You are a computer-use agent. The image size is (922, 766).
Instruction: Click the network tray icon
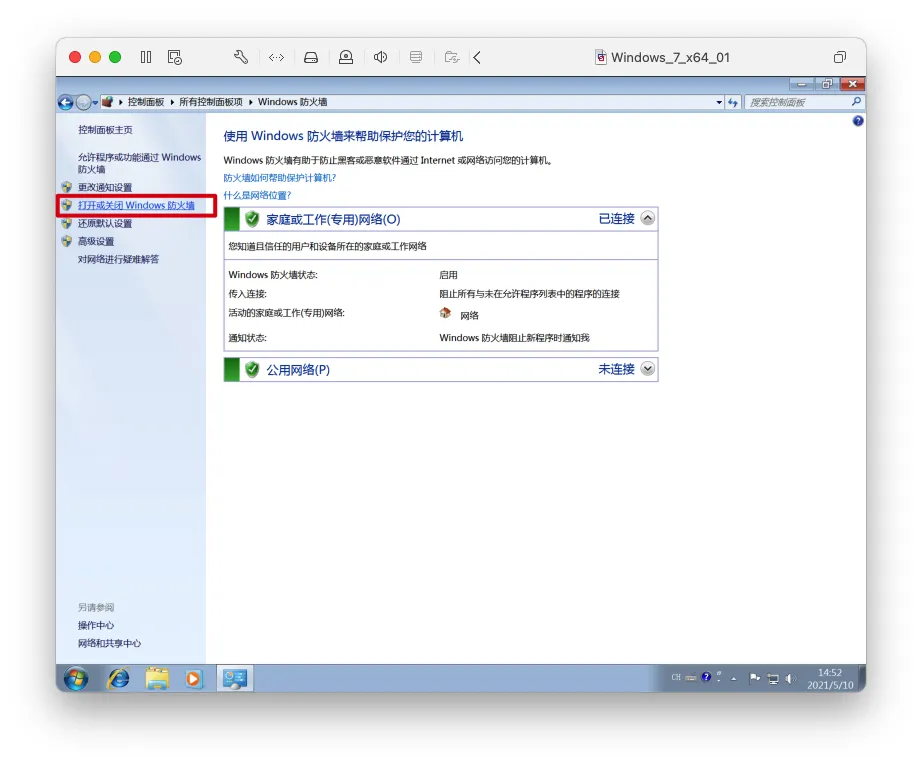[773, 679]
